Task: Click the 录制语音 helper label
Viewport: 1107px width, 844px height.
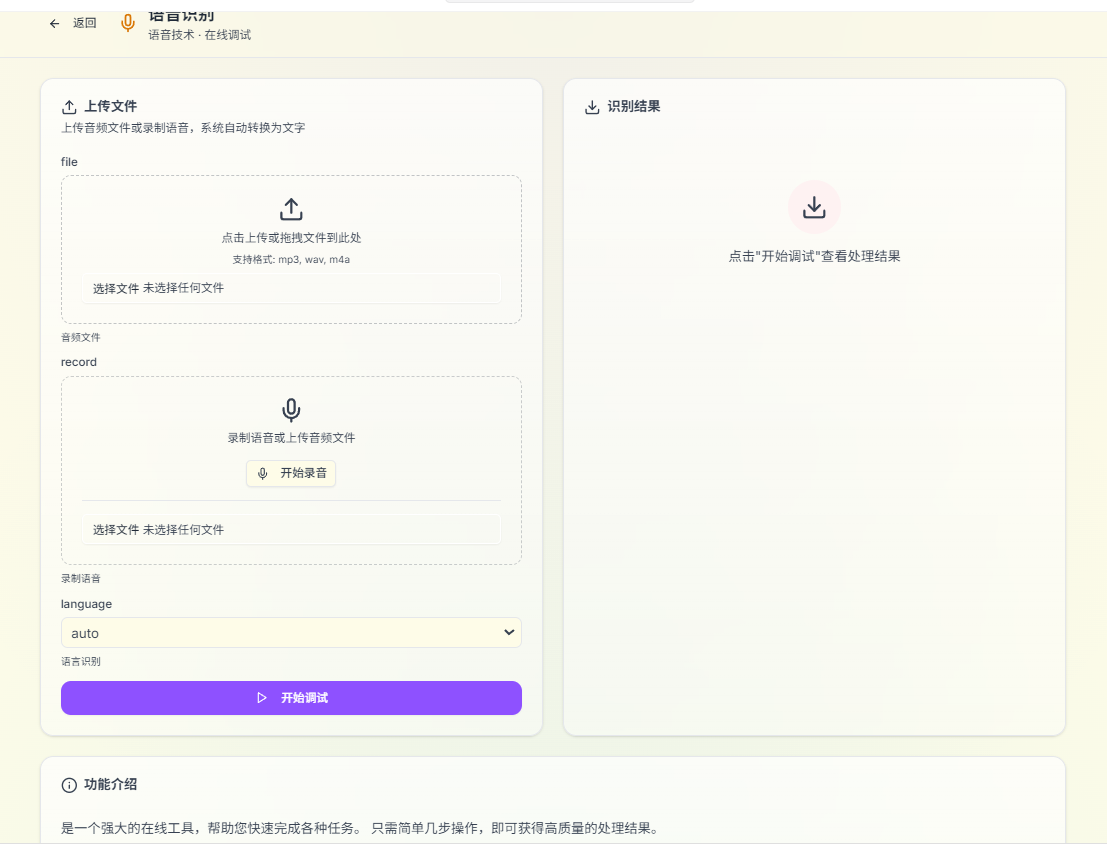Action: (x=80, y=578)
